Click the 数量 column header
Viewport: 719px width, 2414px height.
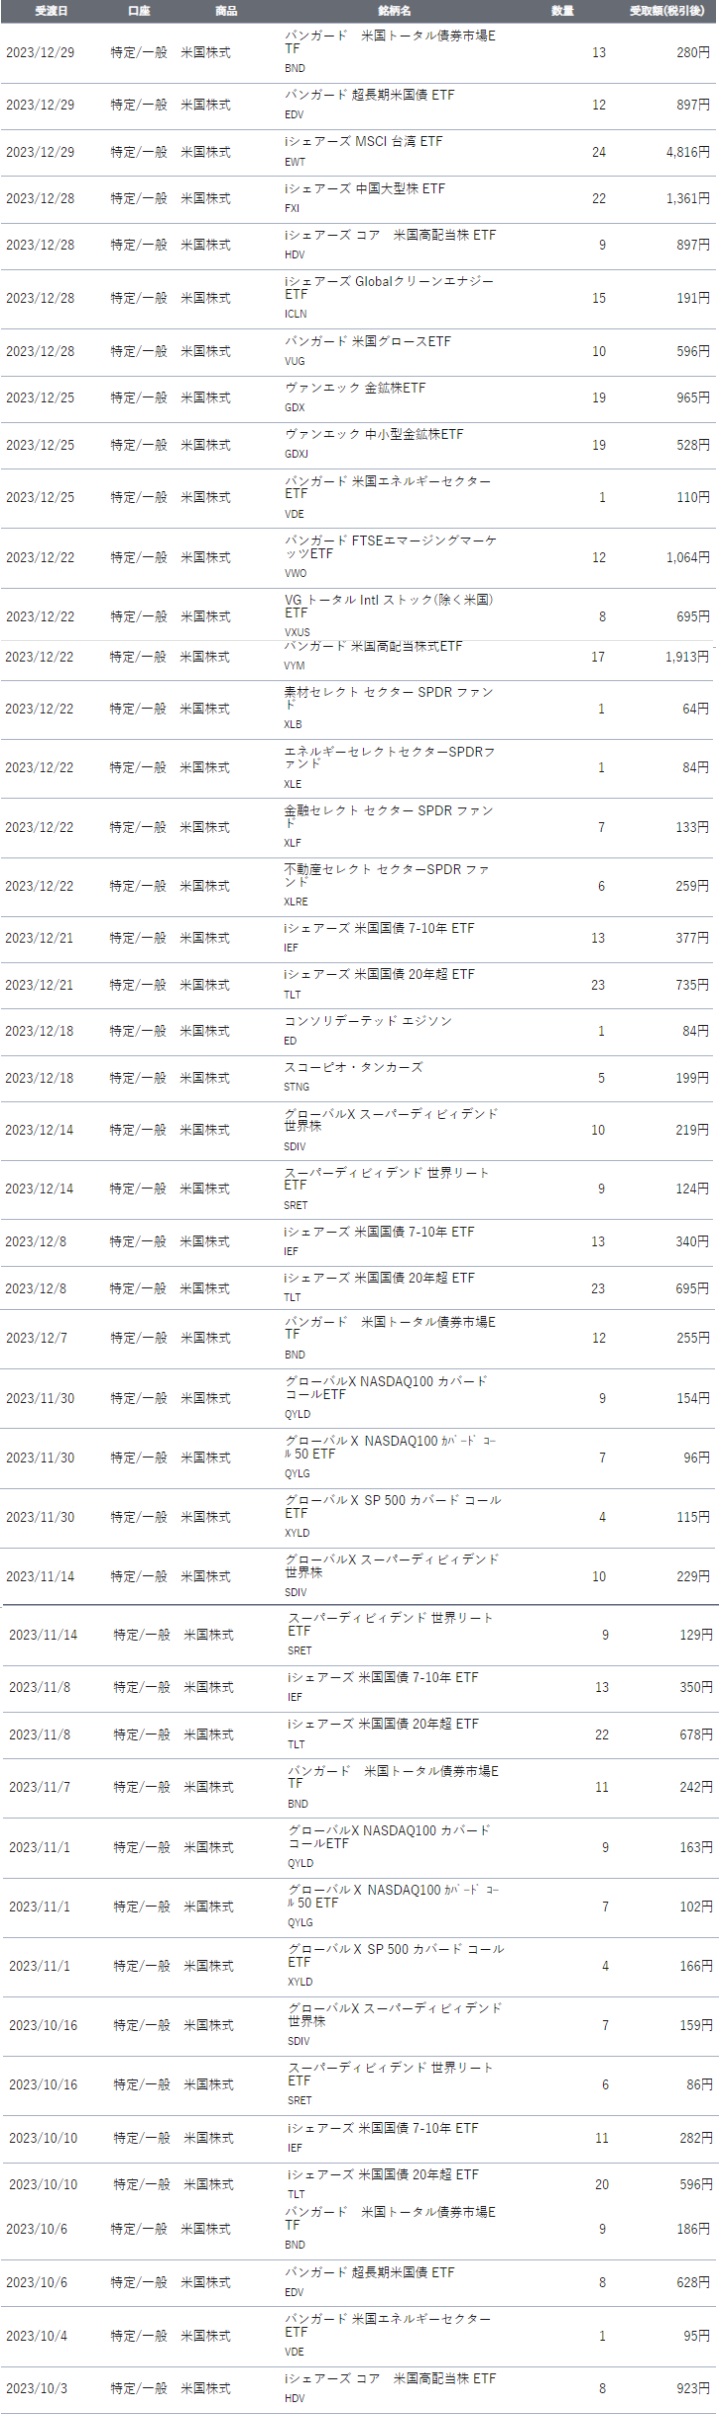click(x=563, y=11)
